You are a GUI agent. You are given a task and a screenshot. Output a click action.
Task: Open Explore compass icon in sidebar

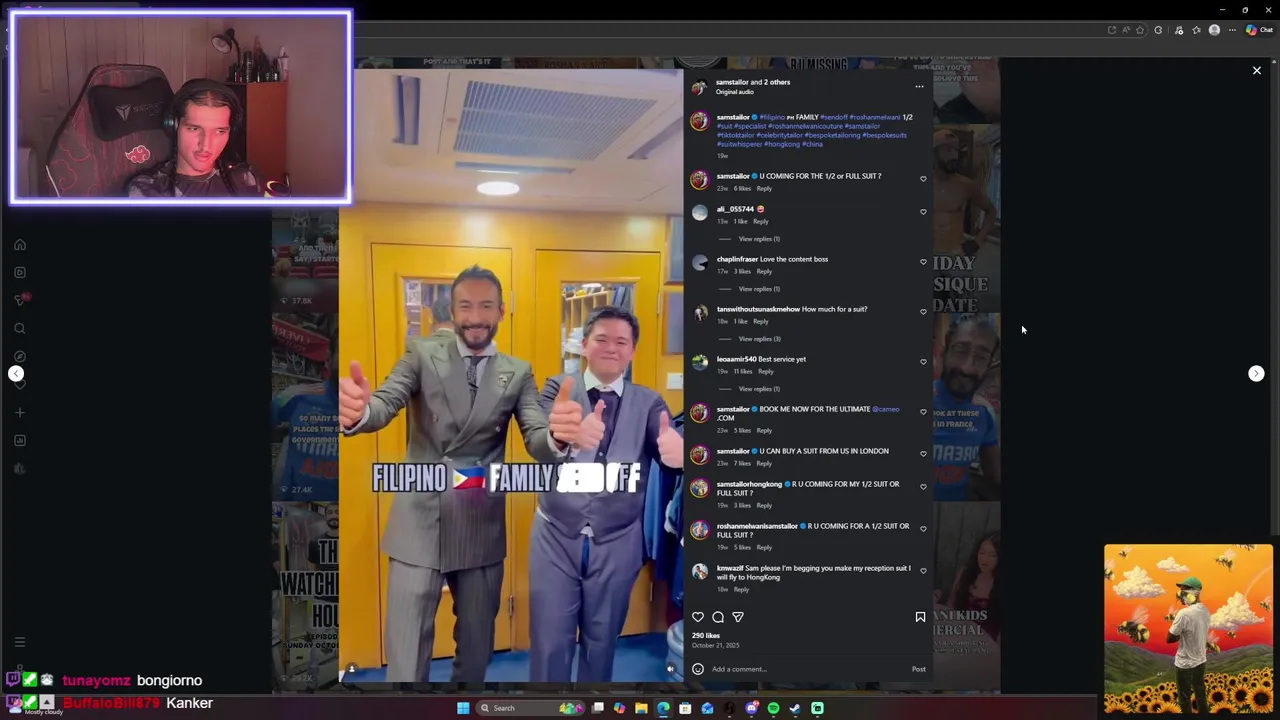point(19,356)
